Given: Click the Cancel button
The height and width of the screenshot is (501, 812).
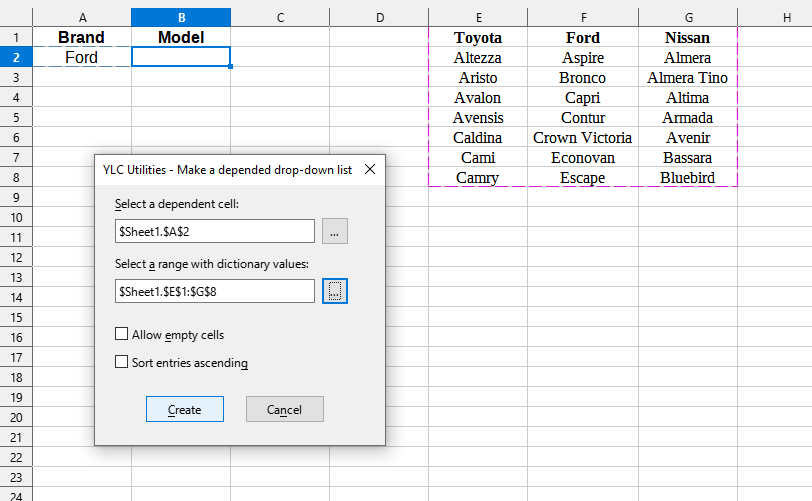Looking at the screenshot, I should (x=285, y=409).
